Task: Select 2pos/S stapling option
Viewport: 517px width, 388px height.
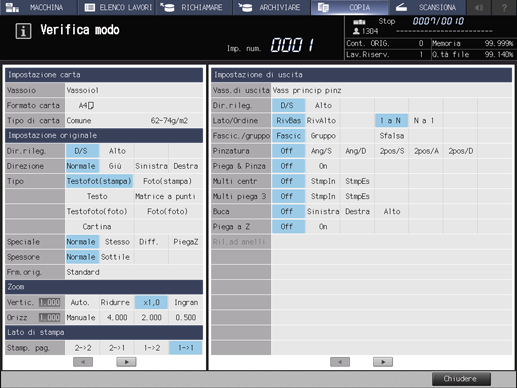Action: point(392,151)
